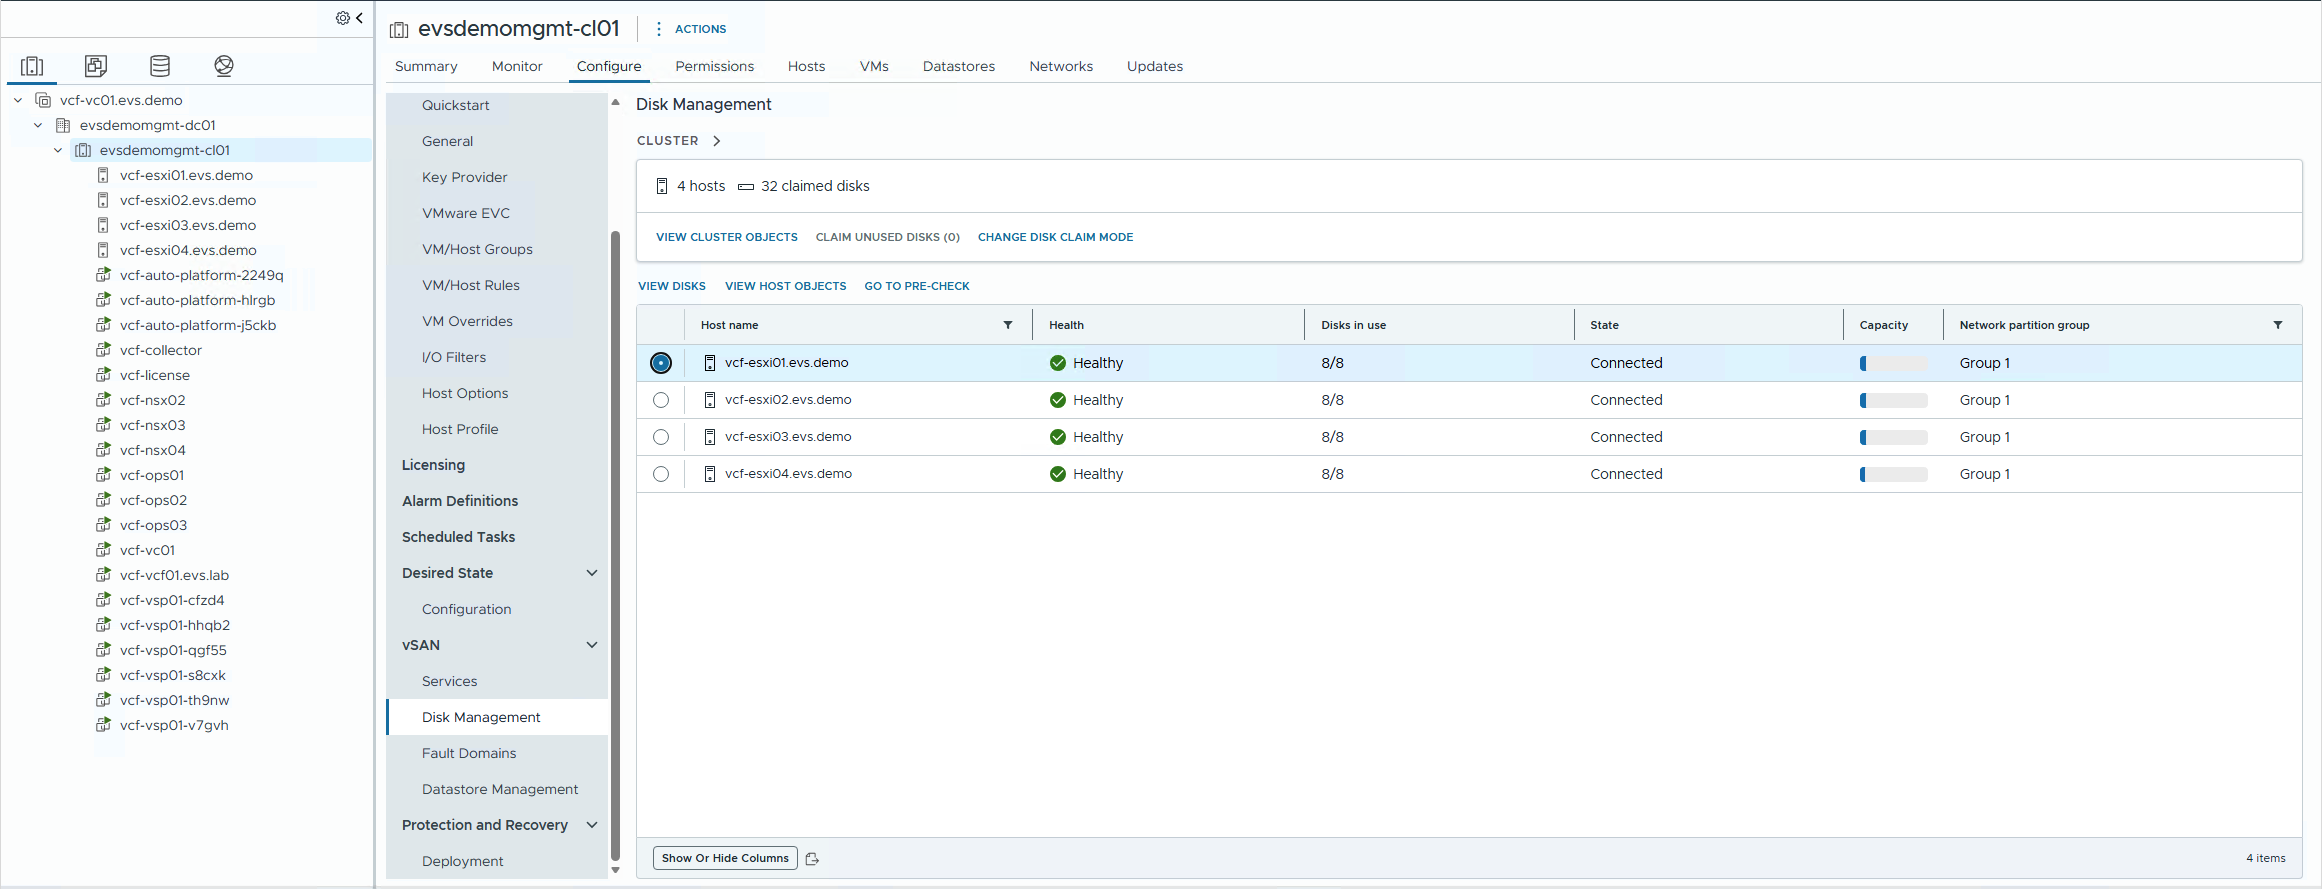Click the capacity bar for vcf-esxi04.evs.demo
Viewport: 2323px width, 889px height.
(x=1893, y=475)
